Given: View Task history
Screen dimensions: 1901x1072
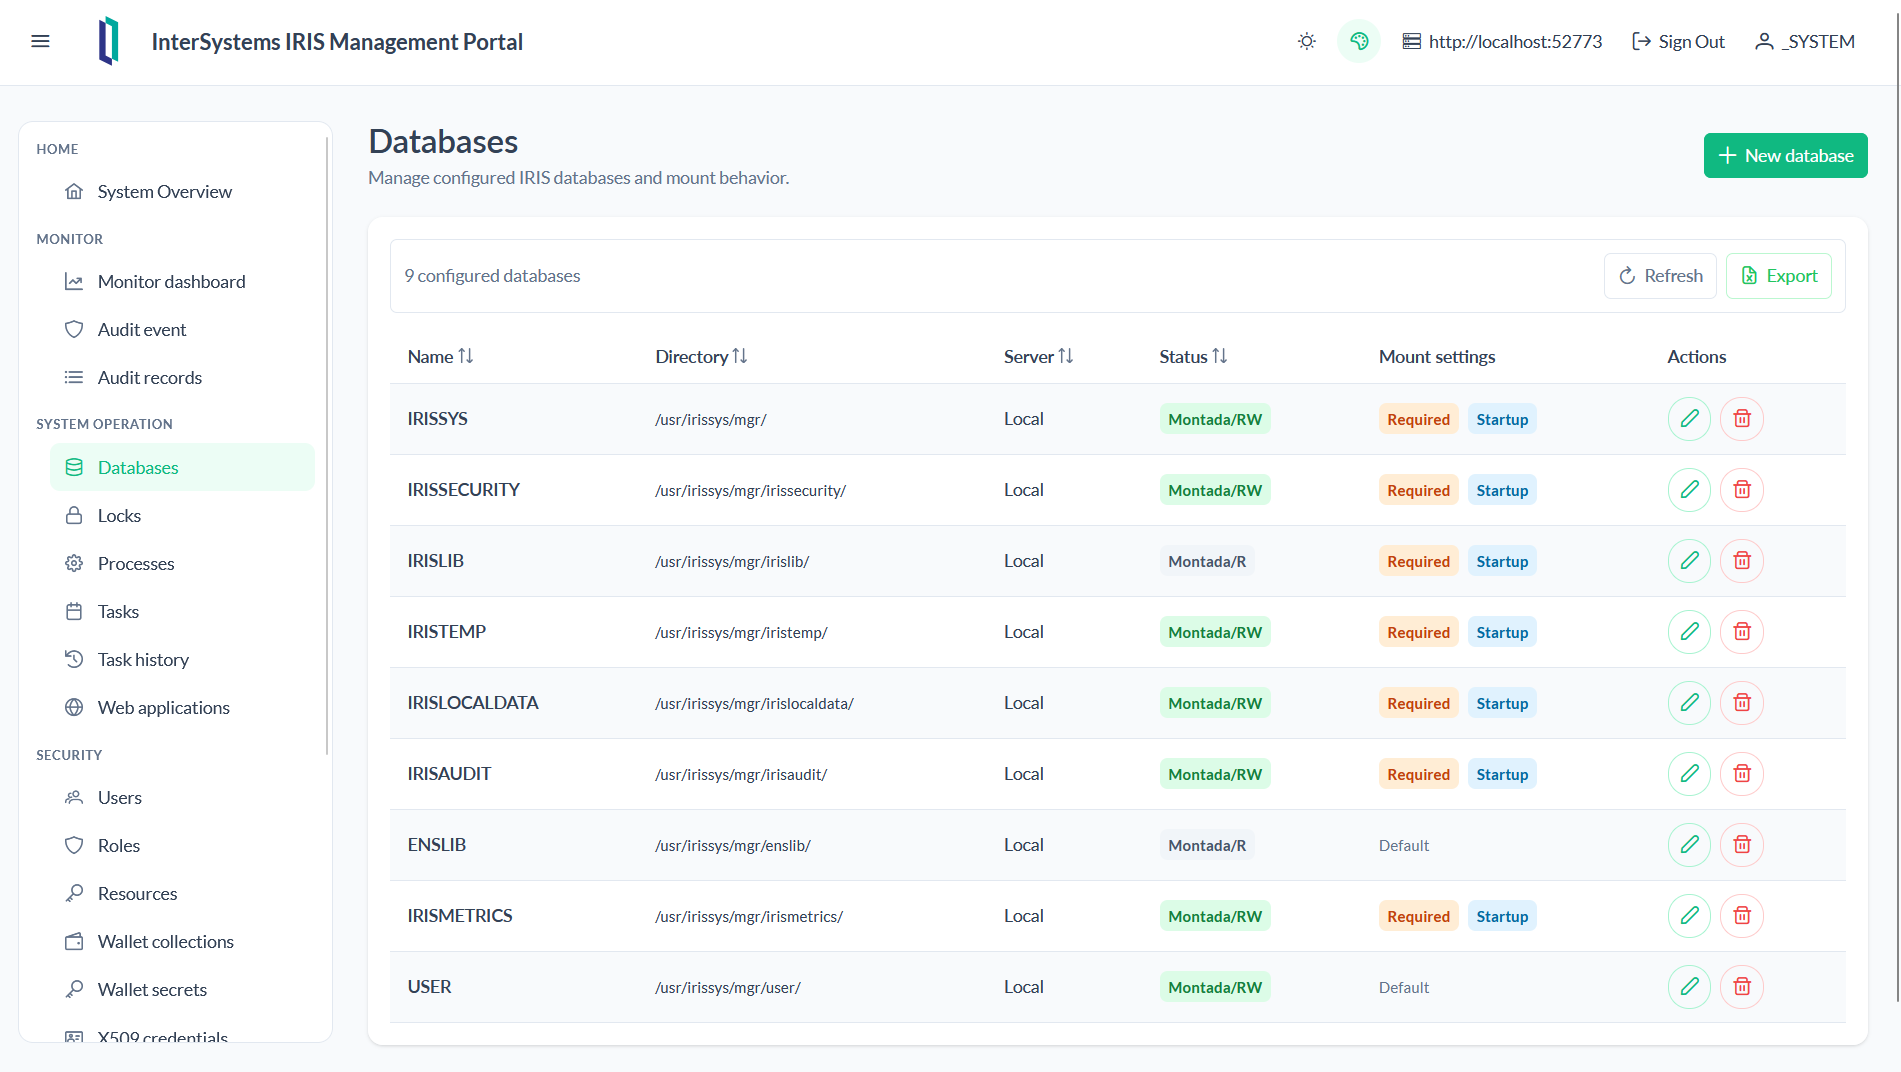Looking at the screenshot, I should [x=182, y=659].
